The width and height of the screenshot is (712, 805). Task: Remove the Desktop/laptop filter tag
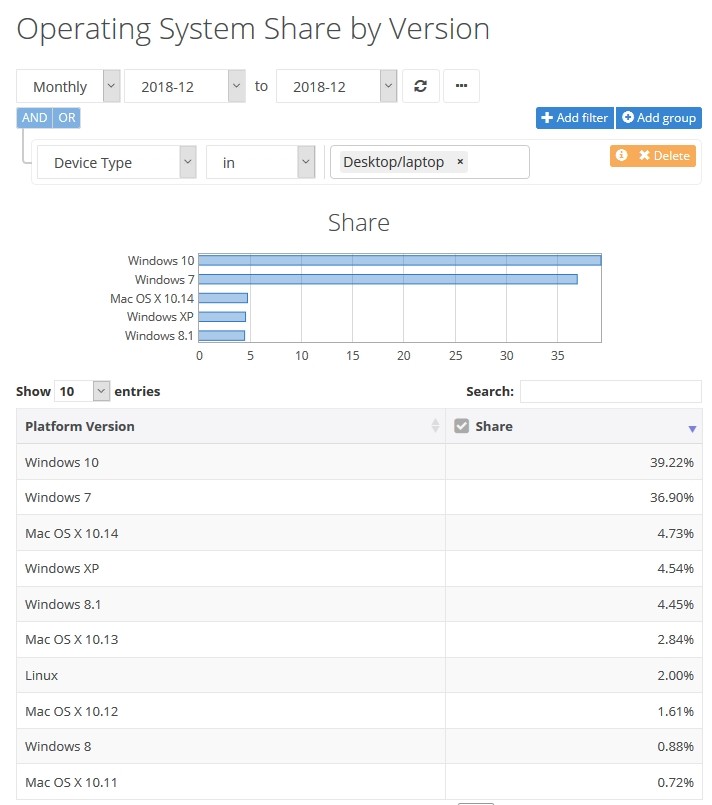(460, 162)
